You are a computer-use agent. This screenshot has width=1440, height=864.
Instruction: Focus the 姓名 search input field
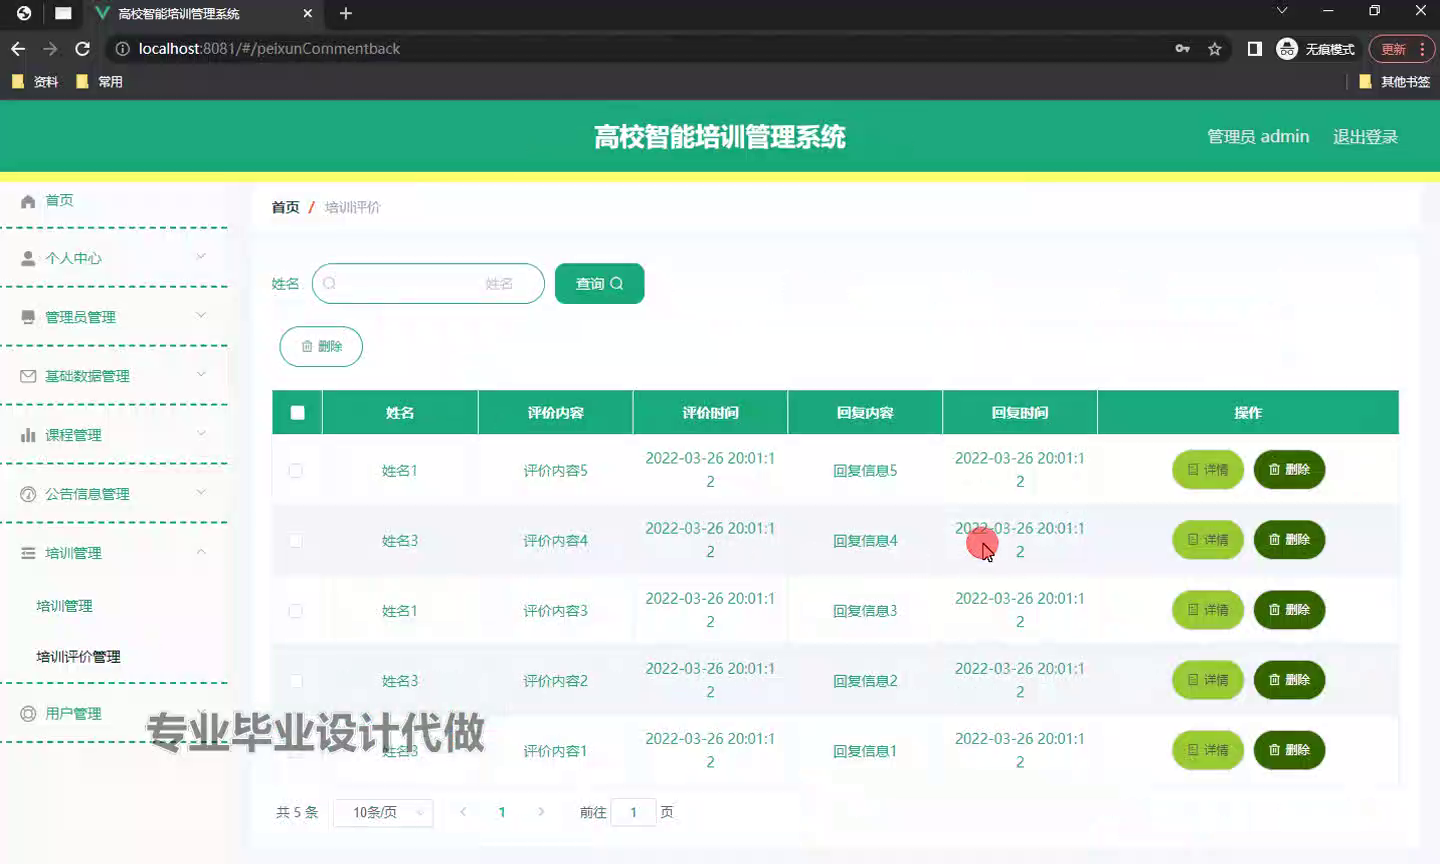click(428, 284)
